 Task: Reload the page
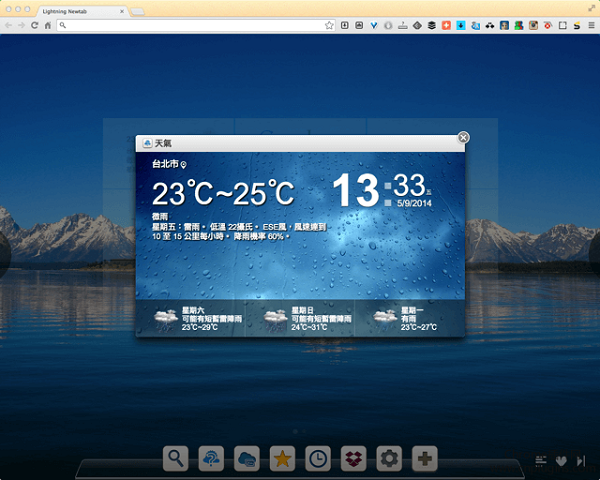[34, 25]
